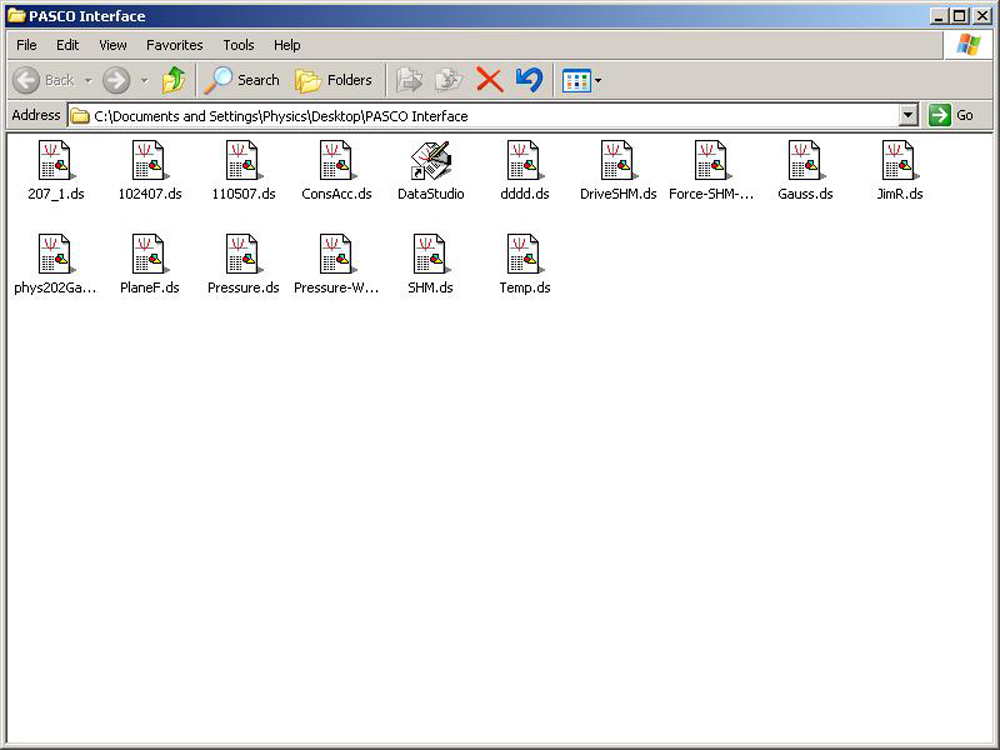Open the Tools menu
Screen dimensions: 1000x750
click(238, 45)
